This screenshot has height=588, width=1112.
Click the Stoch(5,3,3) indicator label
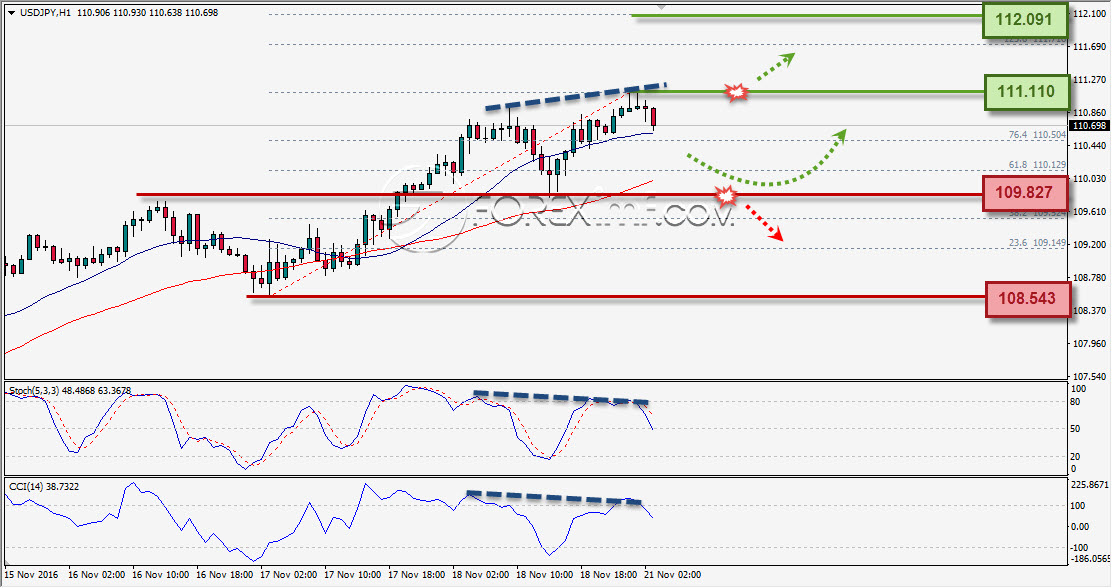70,390
